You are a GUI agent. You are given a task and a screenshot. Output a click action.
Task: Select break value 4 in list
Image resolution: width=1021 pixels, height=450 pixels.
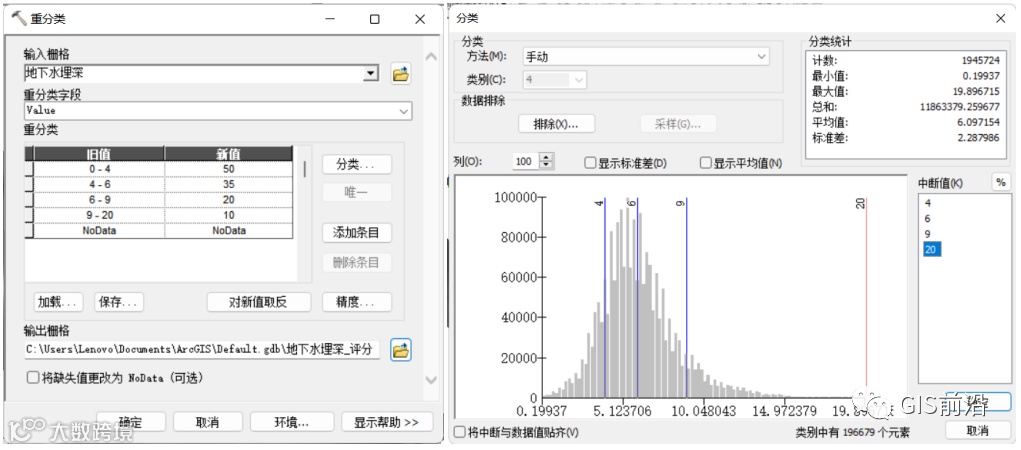(x=928, y=203)
